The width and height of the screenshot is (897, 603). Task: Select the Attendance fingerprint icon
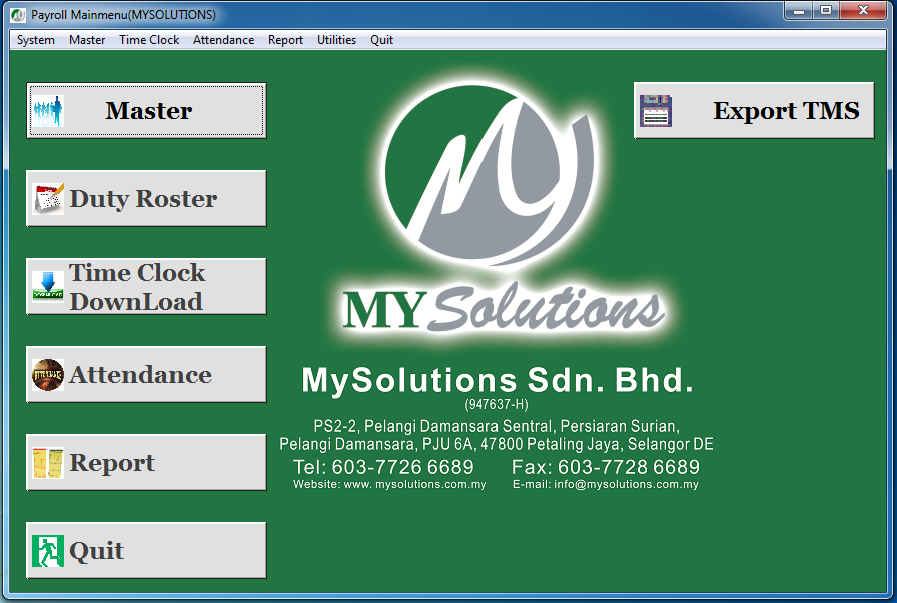click(46, 374)
